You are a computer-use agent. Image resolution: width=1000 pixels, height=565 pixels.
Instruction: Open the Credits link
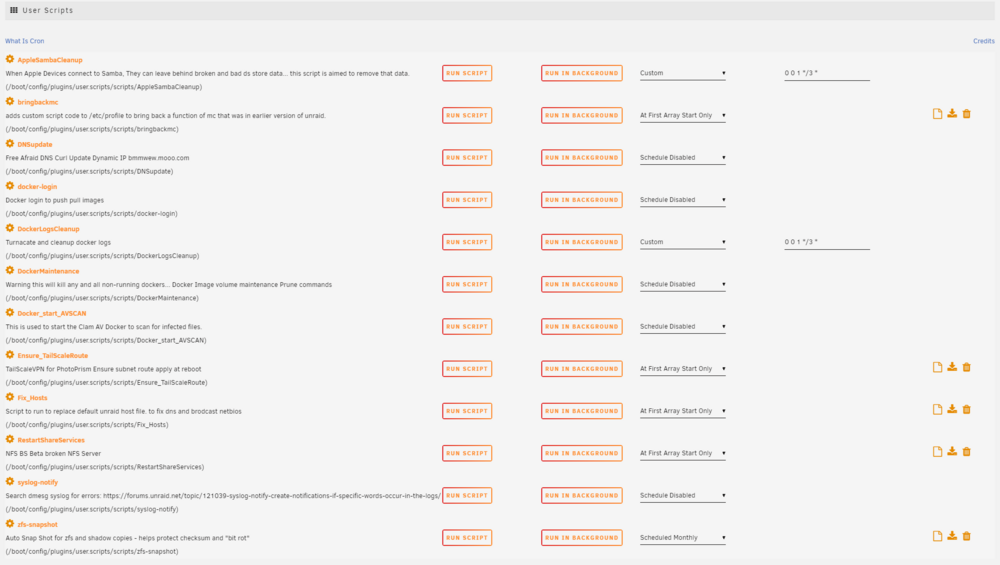tap(983, 41)
